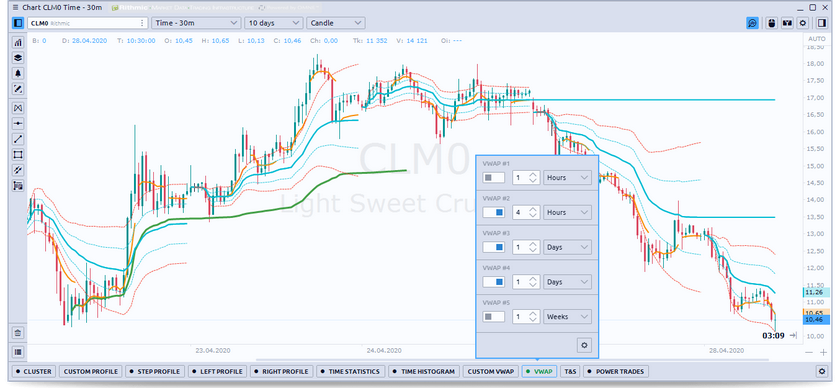Click the T&S button
This screenshot has height=388, width=840.
point(571,371)
